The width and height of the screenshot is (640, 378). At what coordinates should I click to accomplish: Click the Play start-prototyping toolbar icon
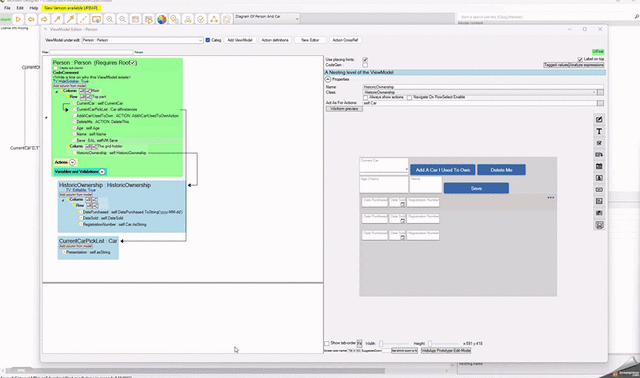(18, 19)
